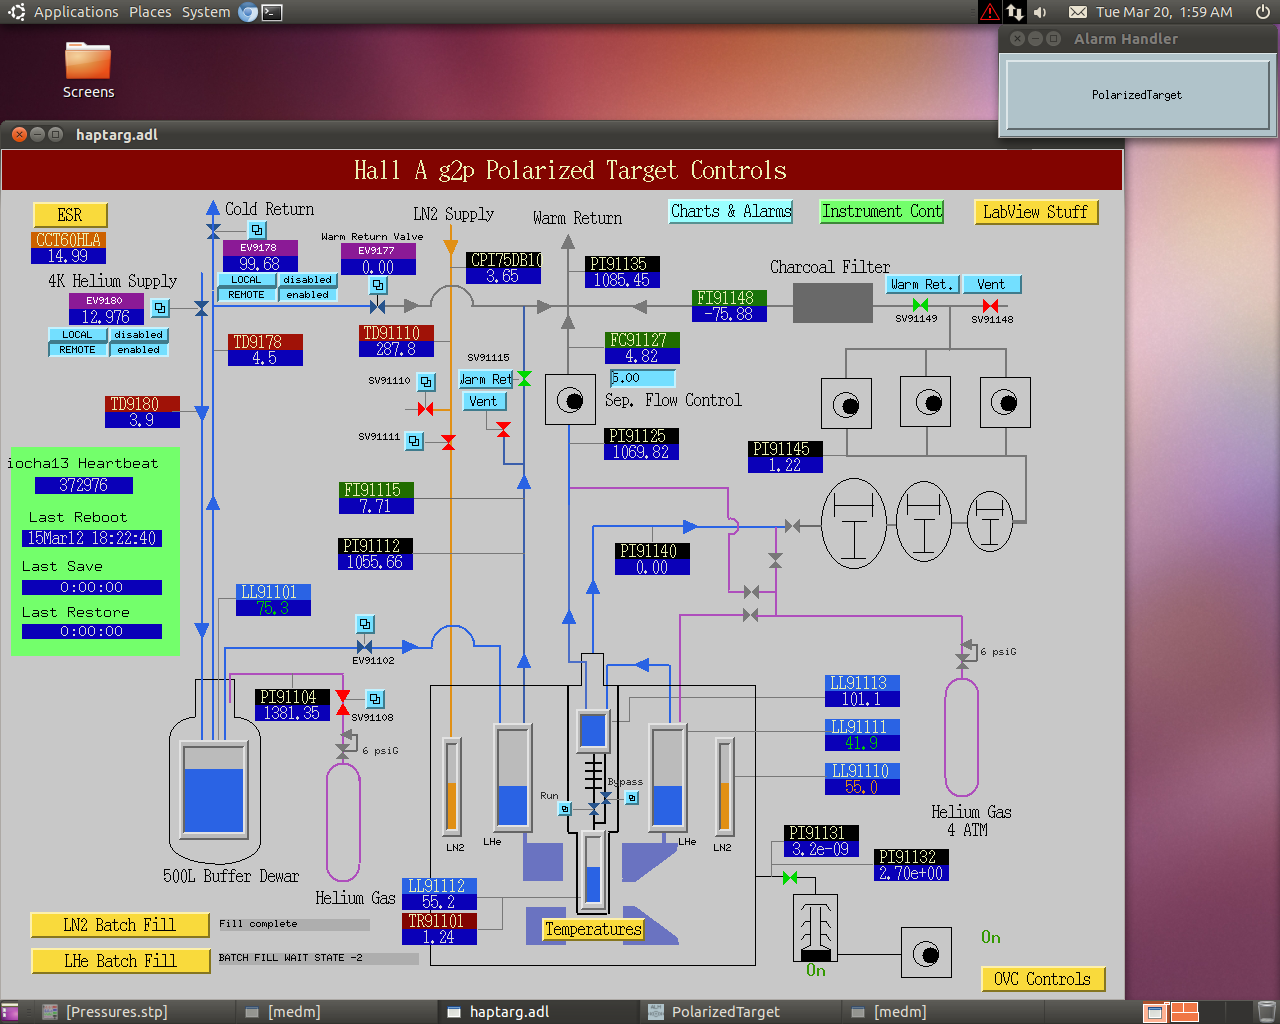Click the EV91102 valve symbol
Screen dimensions: 1280x1024
[x=365, y=647]
